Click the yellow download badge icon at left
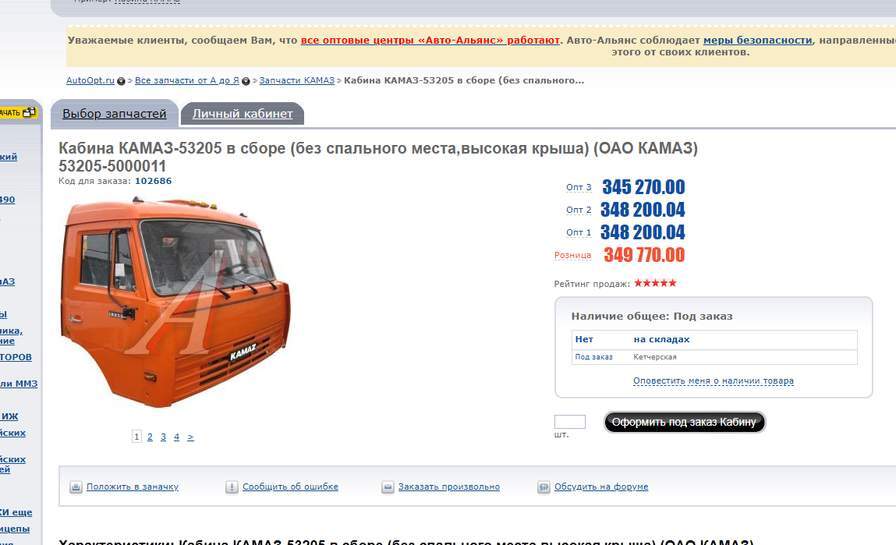 click(19, 113)
